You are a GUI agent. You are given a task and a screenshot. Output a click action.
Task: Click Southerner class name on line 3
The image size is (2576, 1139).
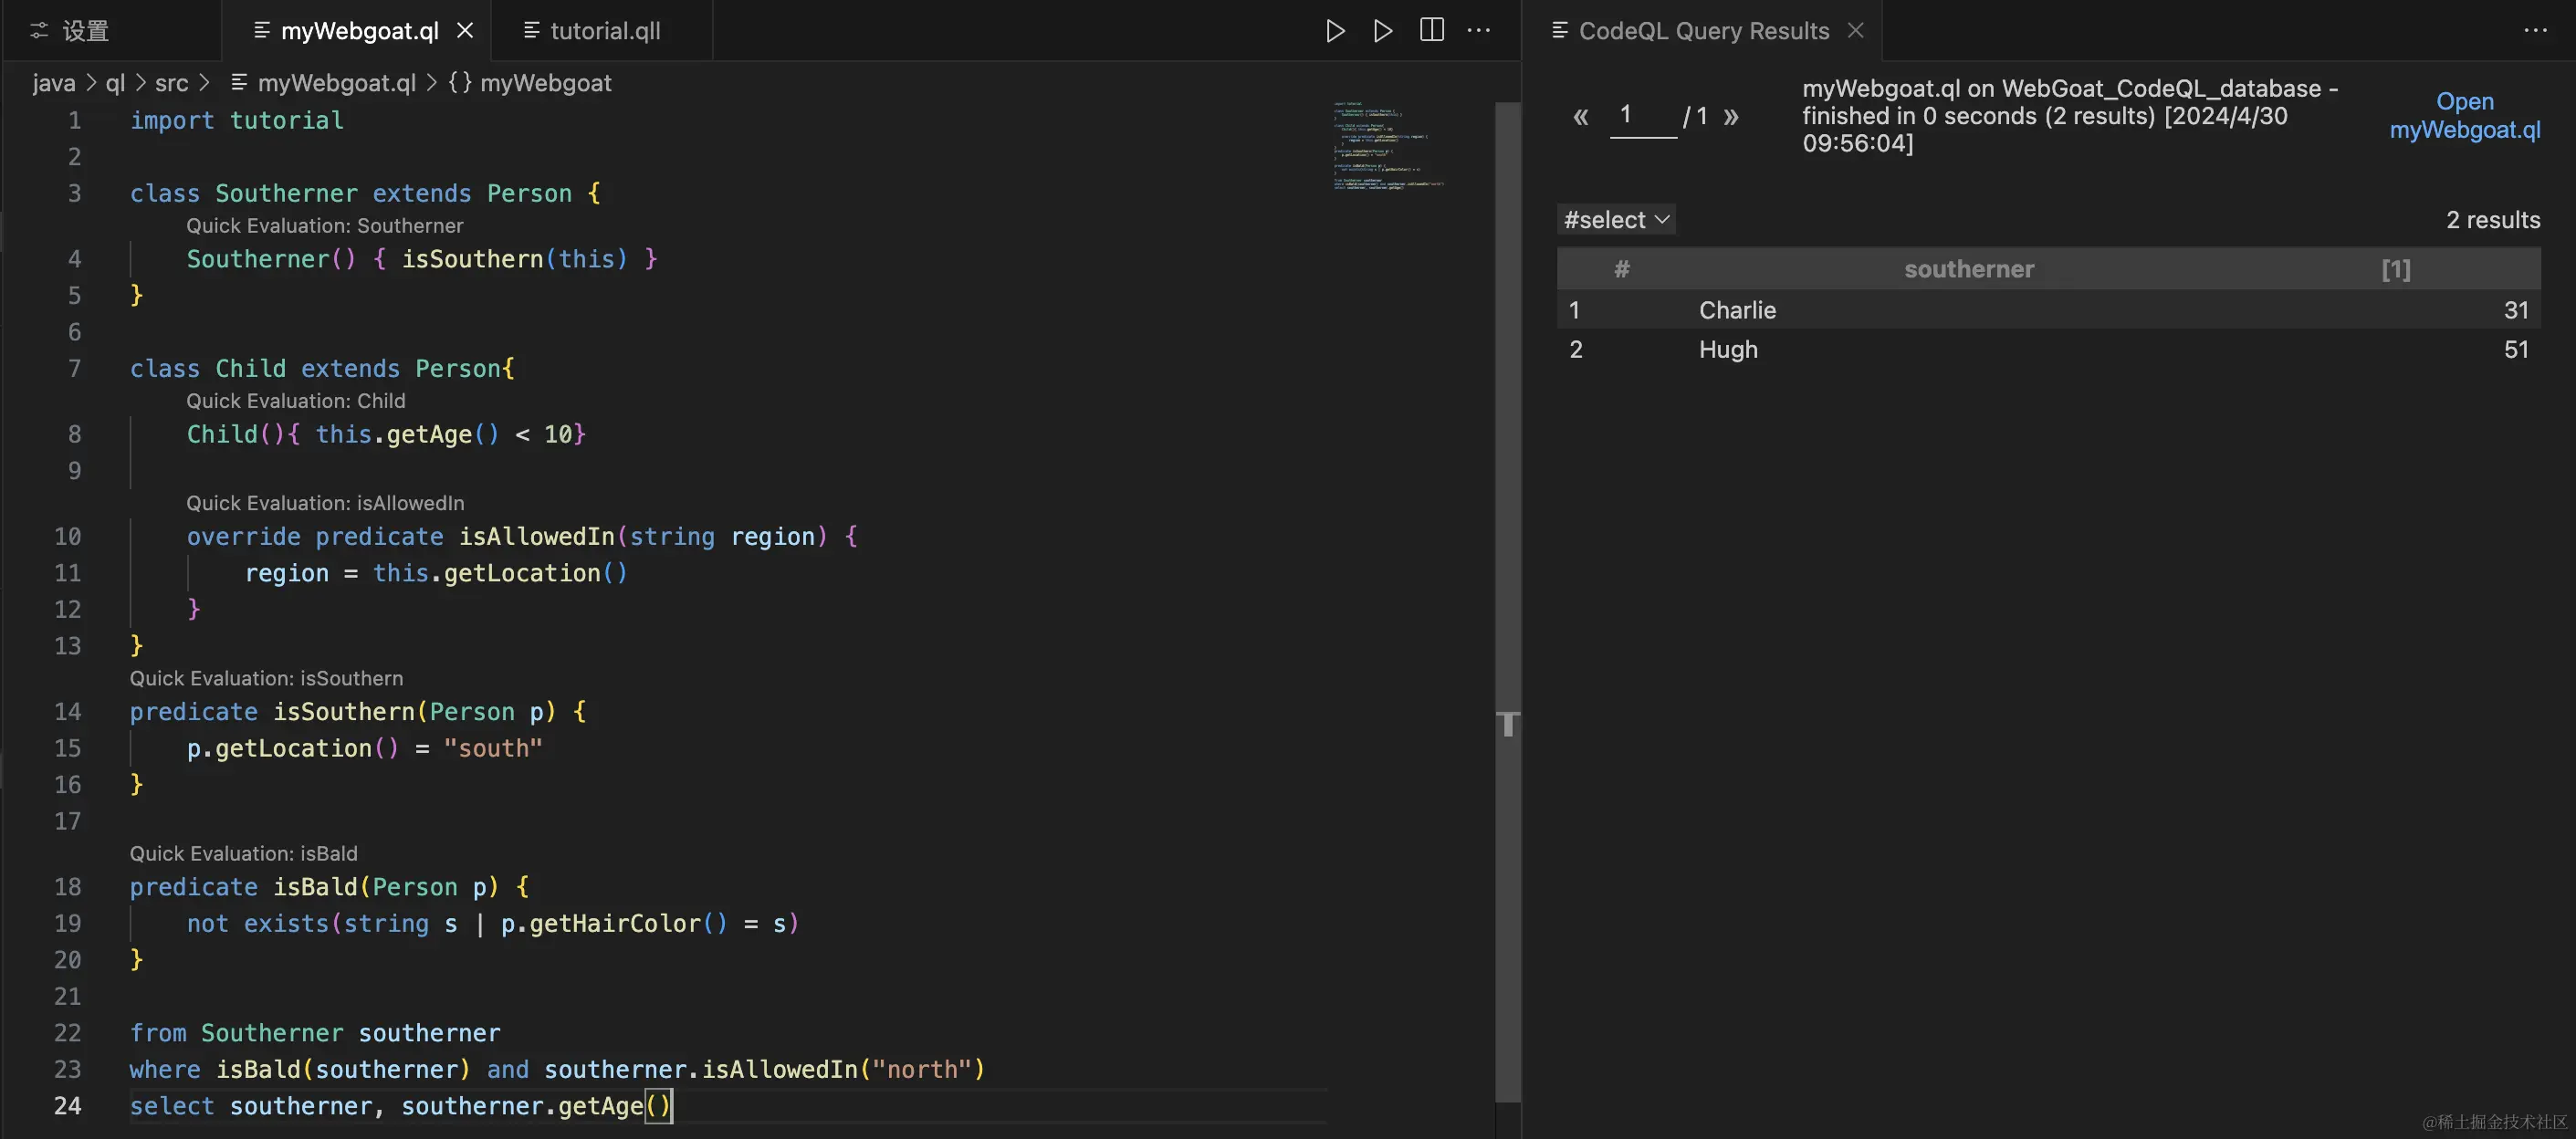click(287, 194)
